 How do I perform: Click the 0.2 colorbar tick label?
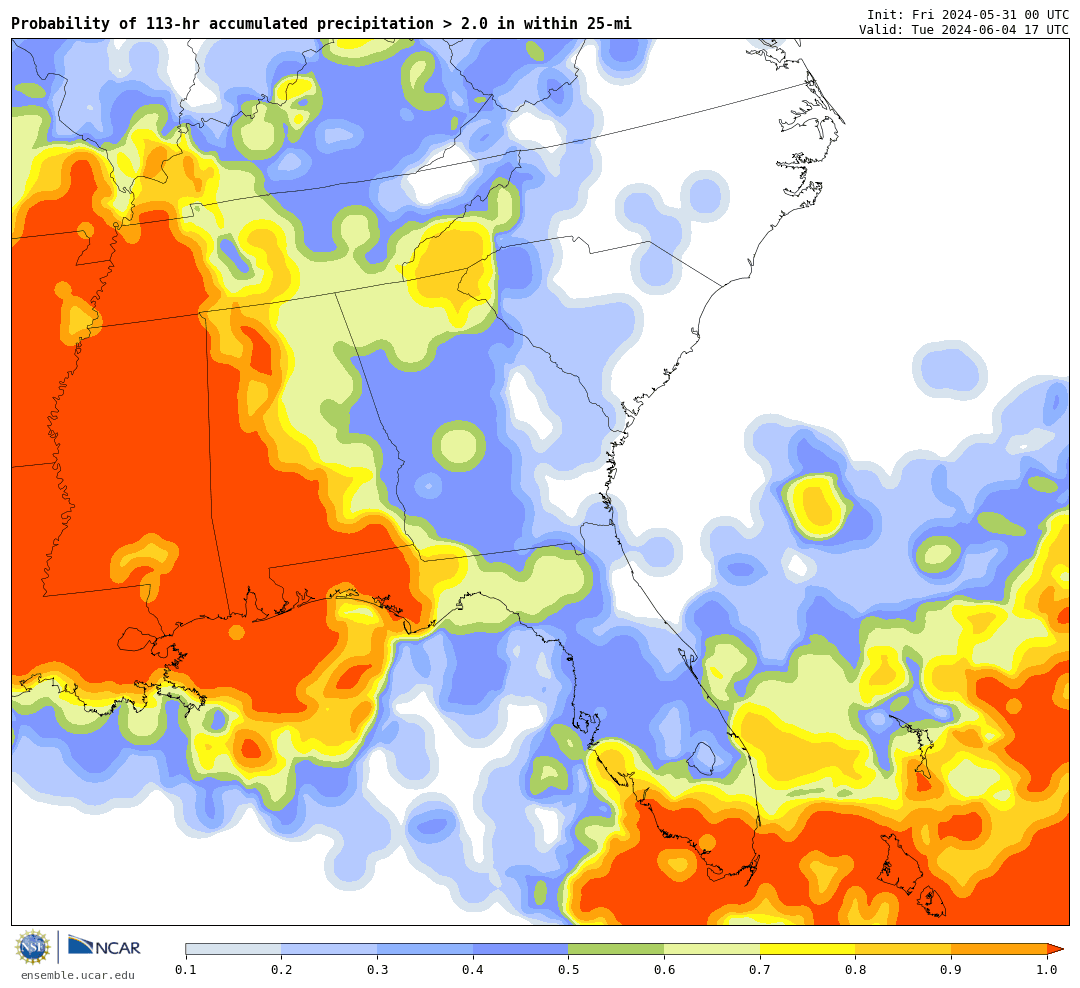(x=282, y=970)
